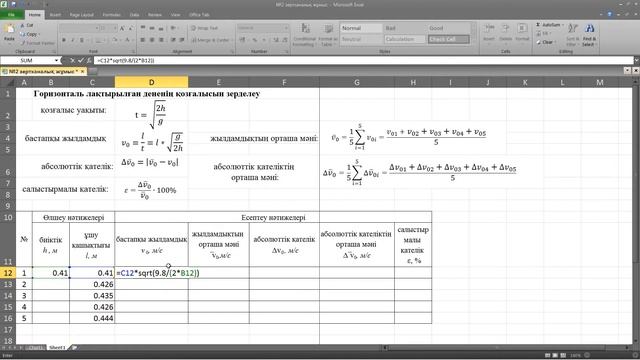The width and height of the screenshot is (640, 360).
Task: Cancel the formula entry with X
Action: click(x=72, y=60)
